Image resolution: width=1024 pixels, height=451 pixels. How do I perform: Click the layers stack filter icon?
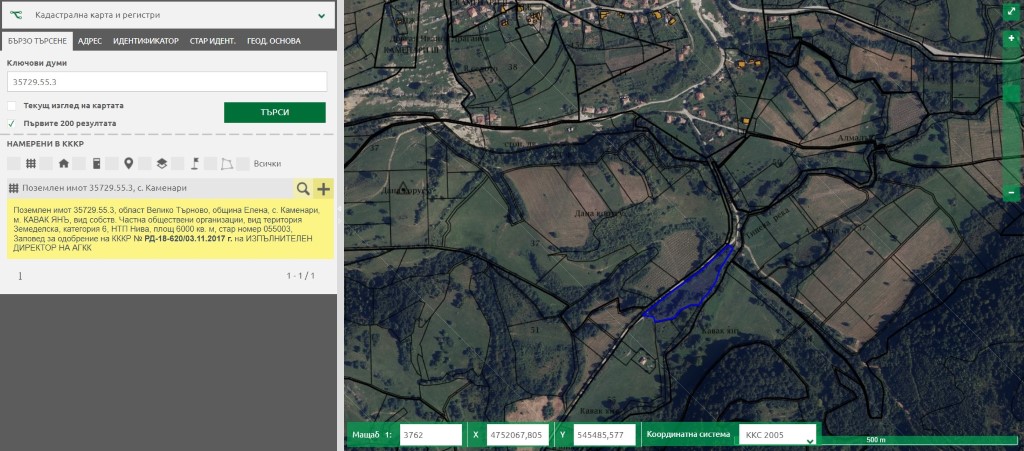[161, 163]
